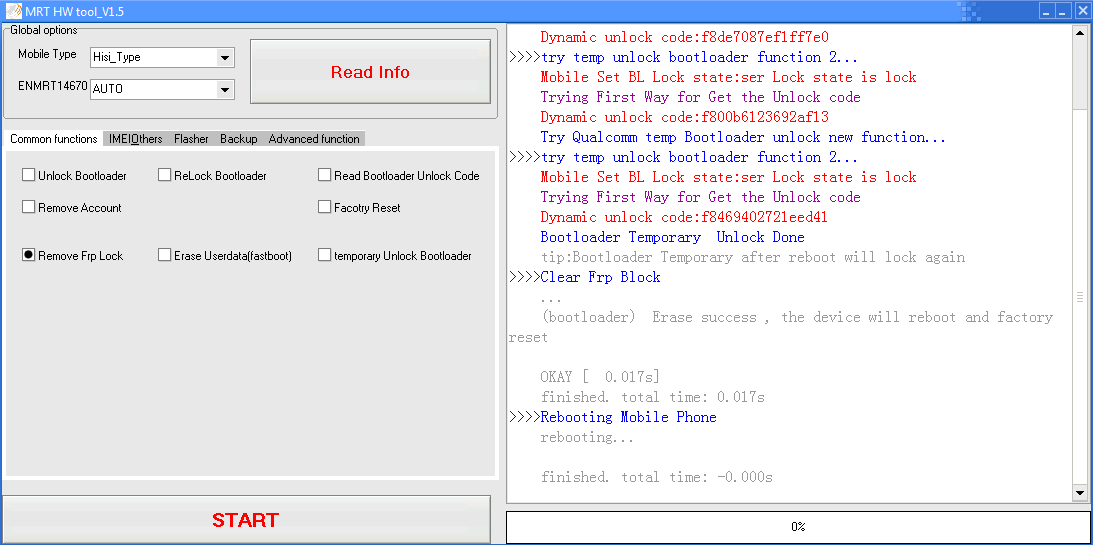This screenshot has width=1093, height=545.
Task: Click 'Try Qualcomm temp Bootloader unlock' log line
Action: click(x=743, y=137)
